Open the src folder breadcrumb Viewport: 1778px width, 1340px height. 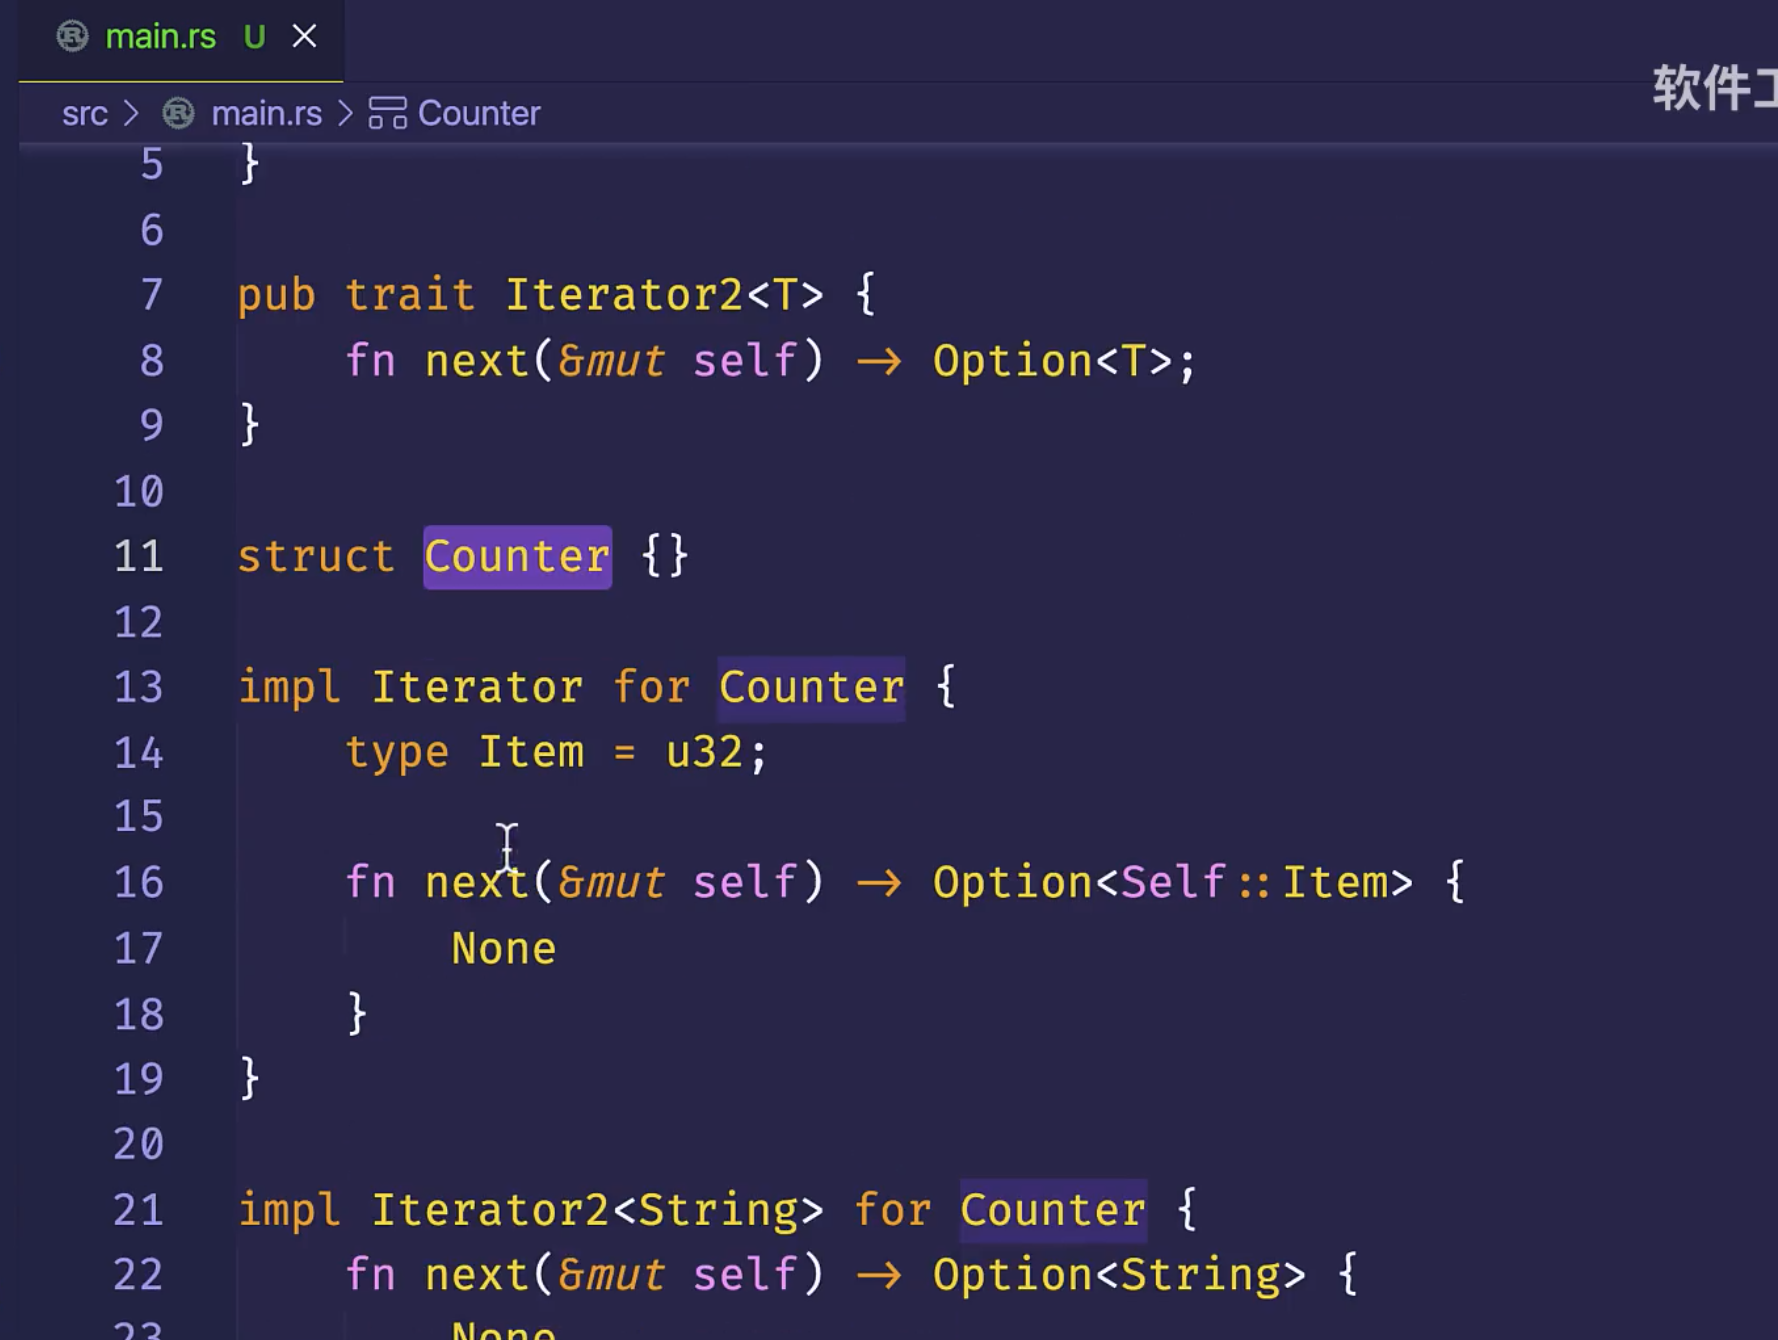click(x=84, y=114)
